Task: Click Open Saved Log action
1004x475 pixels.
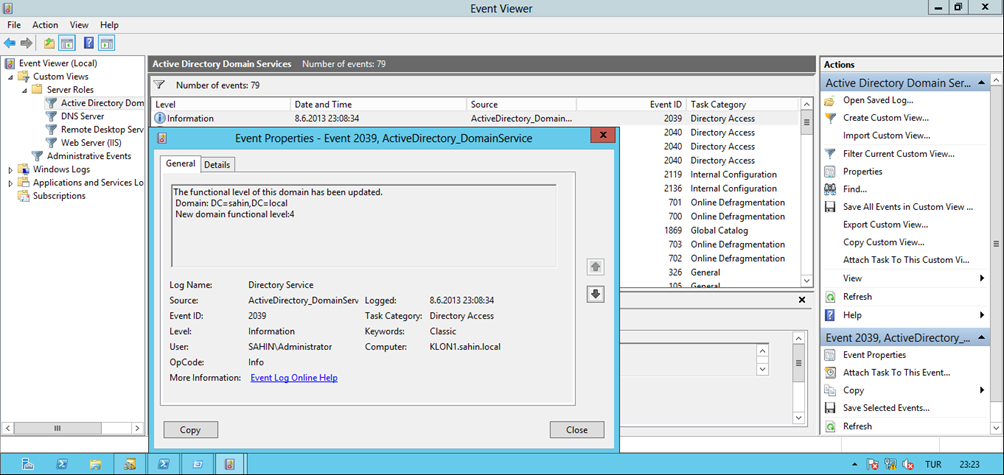Action: [x=878, y=100]
